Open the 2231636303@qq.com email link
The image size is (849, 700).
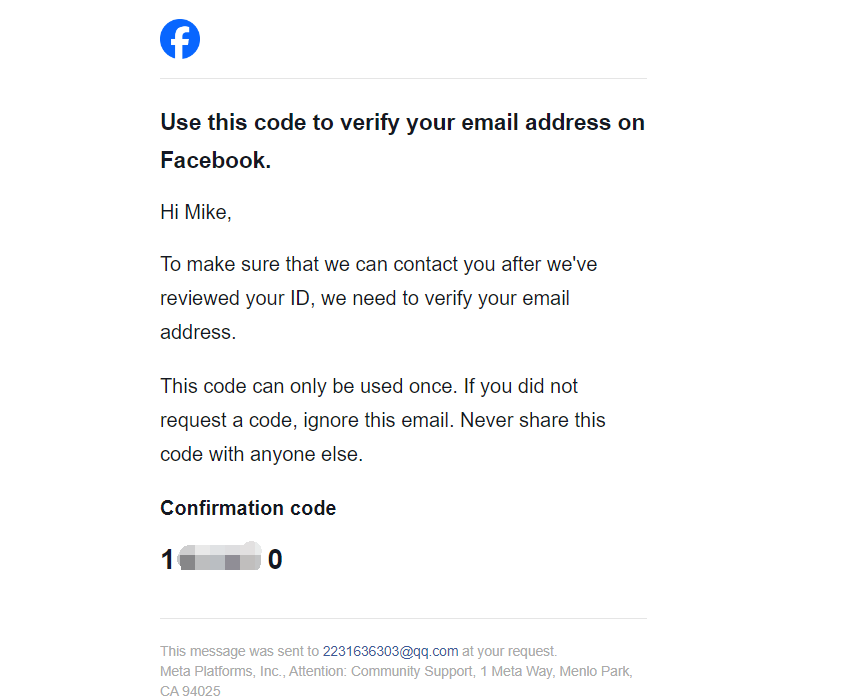pyautogui.click(x=390, y=651)
